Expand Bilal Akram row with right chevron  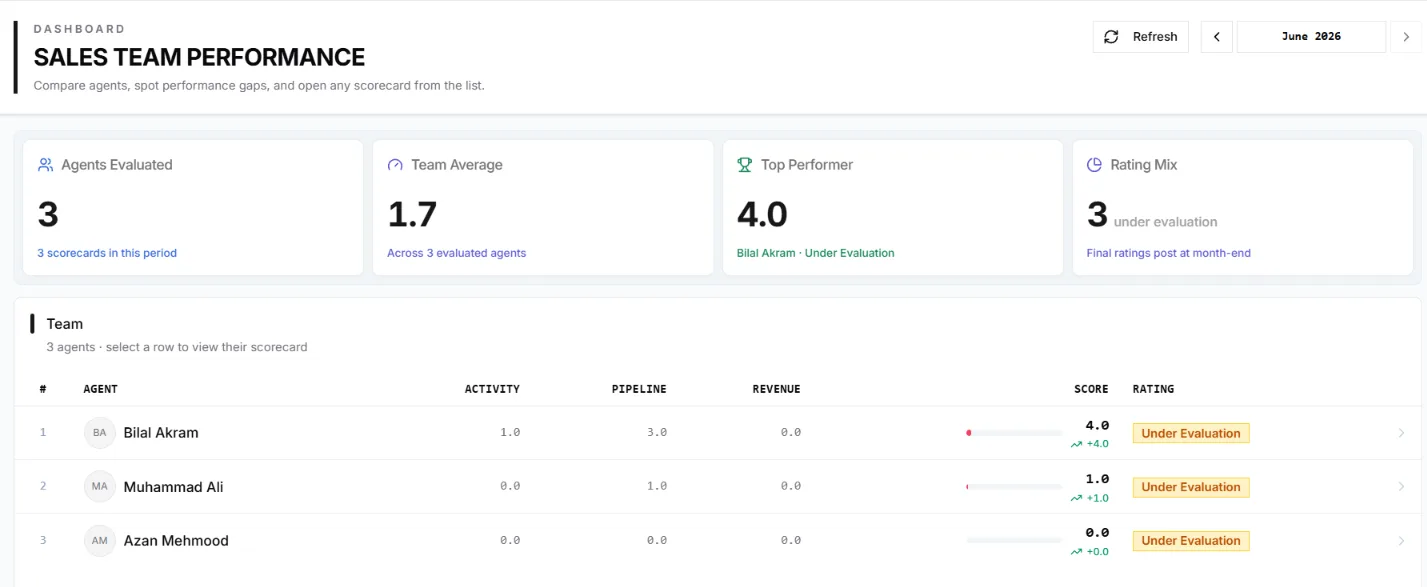point(1401,433)
